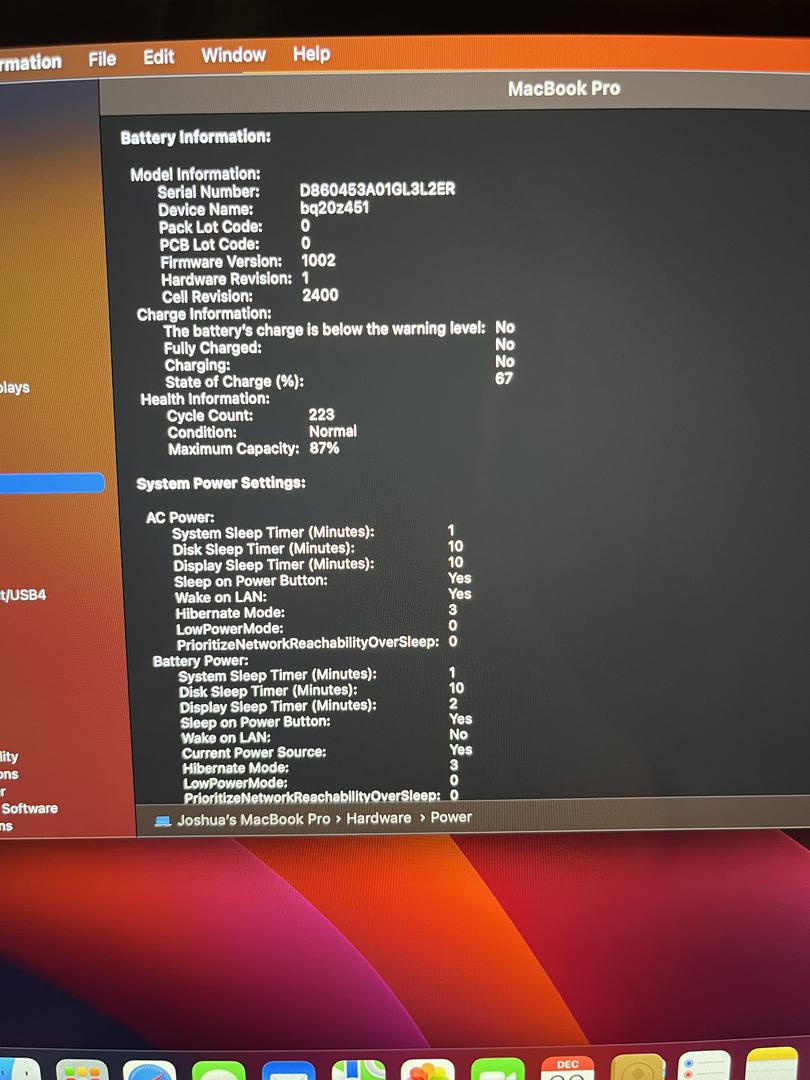Click the Pack Lot Code label
This screenshot has width=810, height=1080.
211,227
